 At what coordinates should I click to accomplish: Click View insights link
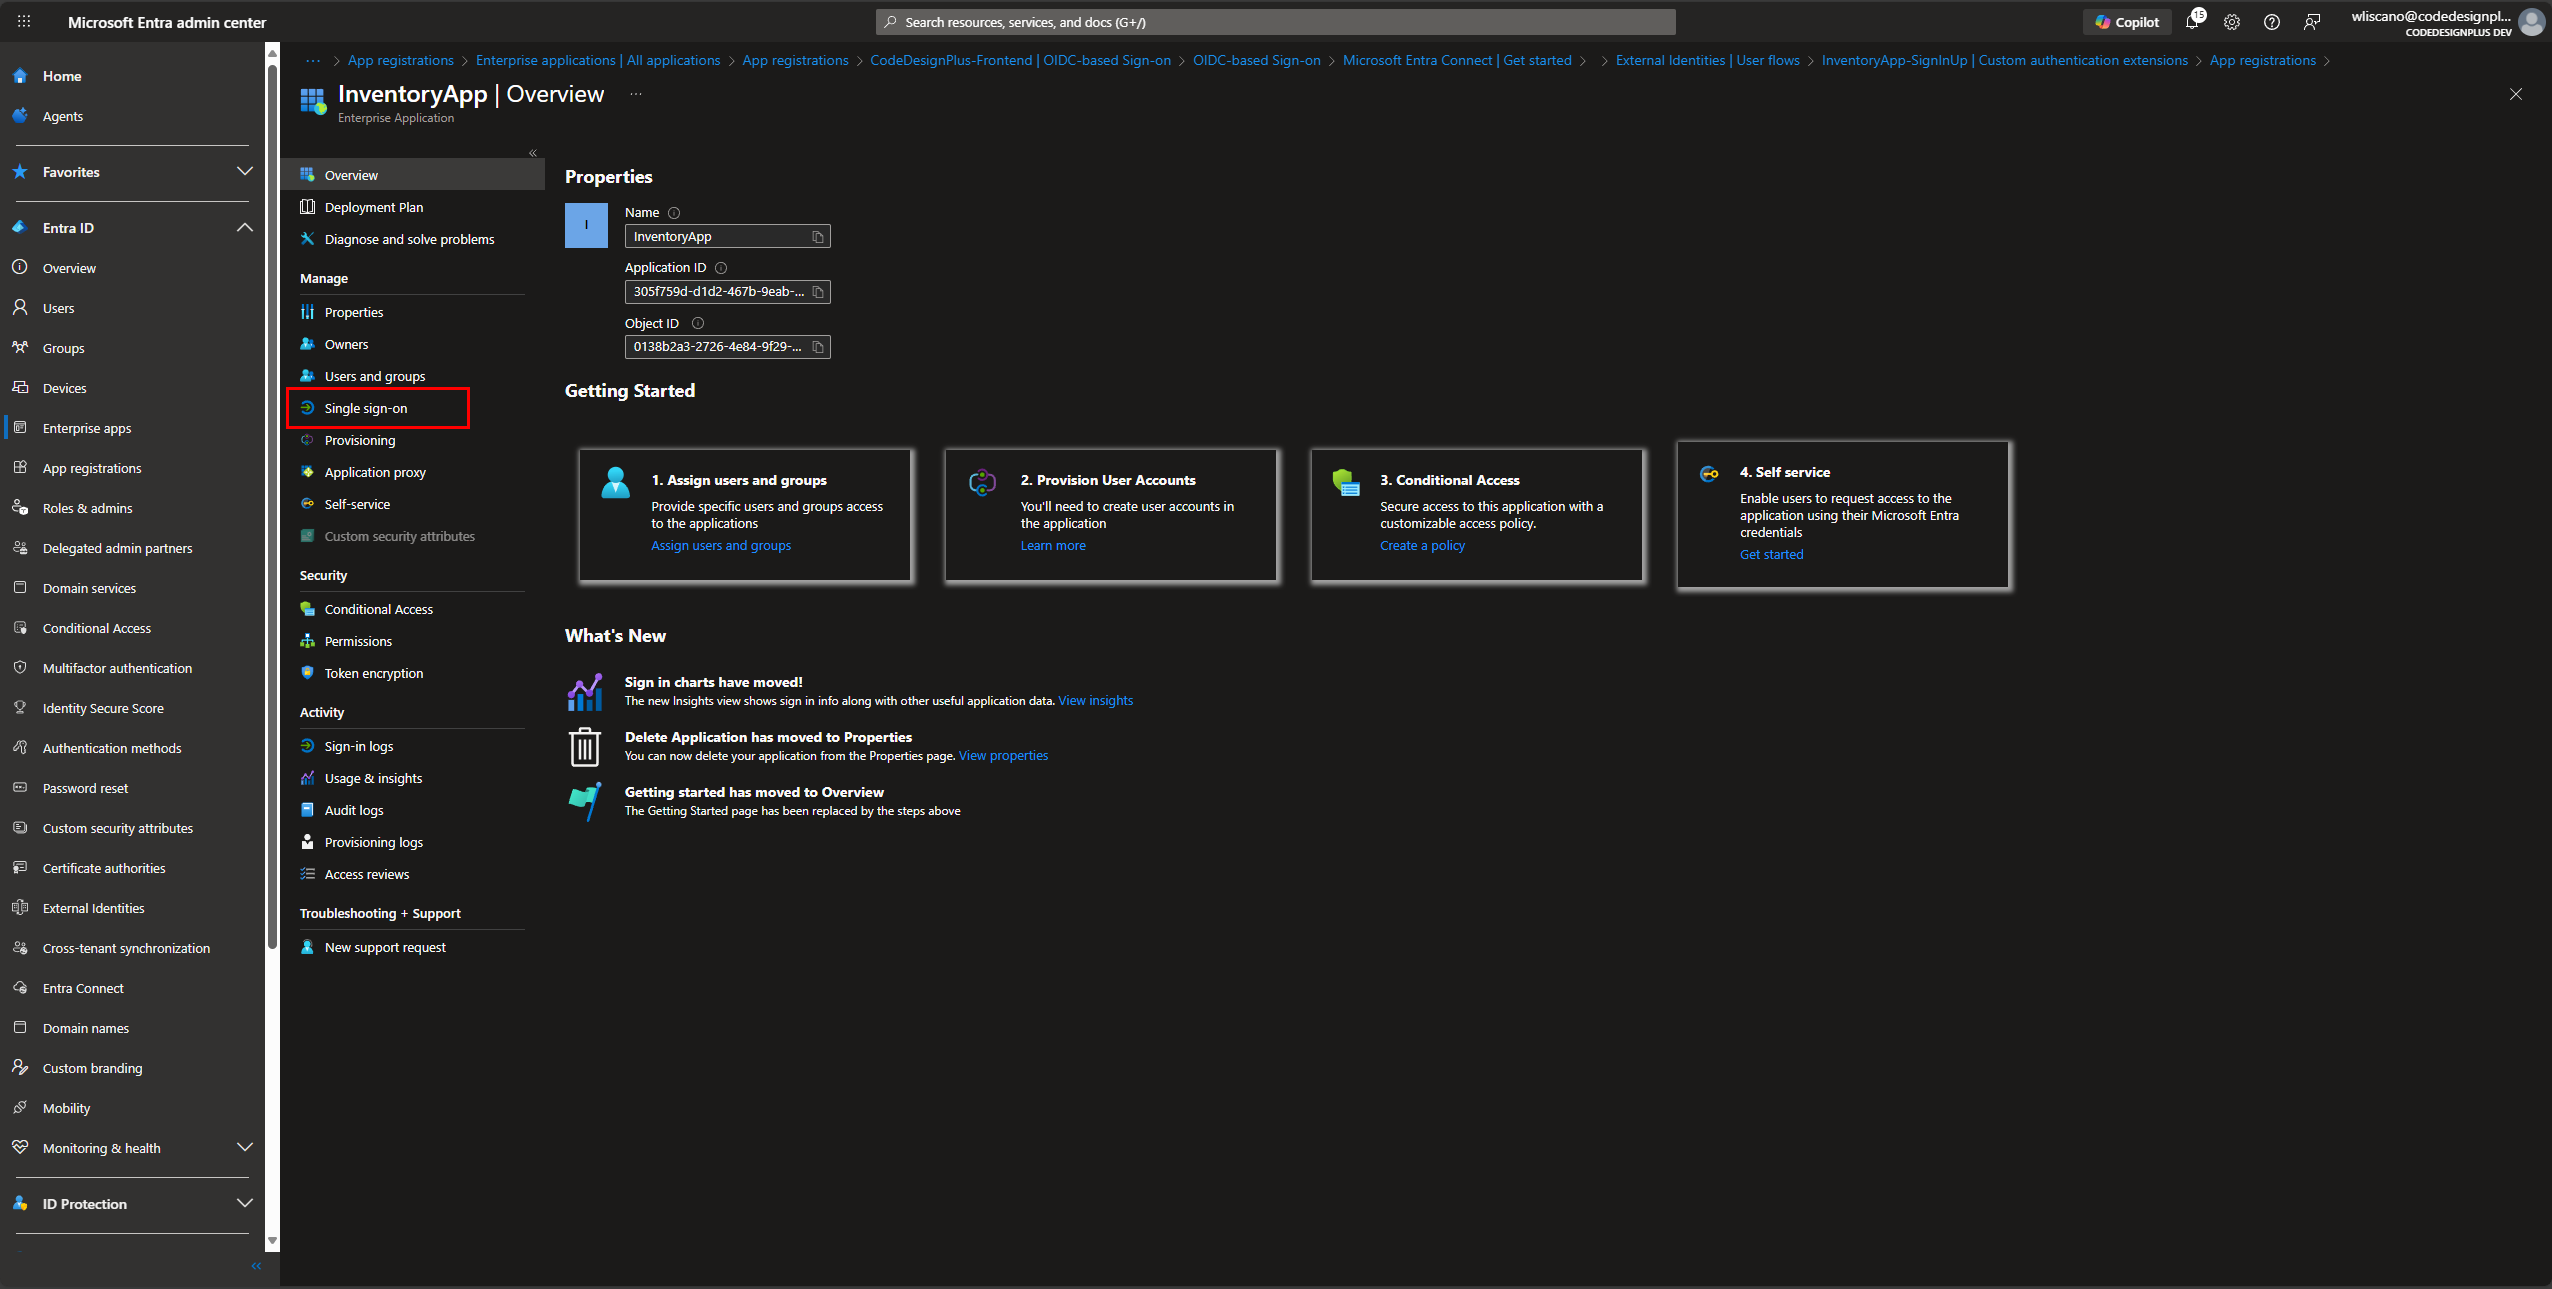[x=1095, y=701]
